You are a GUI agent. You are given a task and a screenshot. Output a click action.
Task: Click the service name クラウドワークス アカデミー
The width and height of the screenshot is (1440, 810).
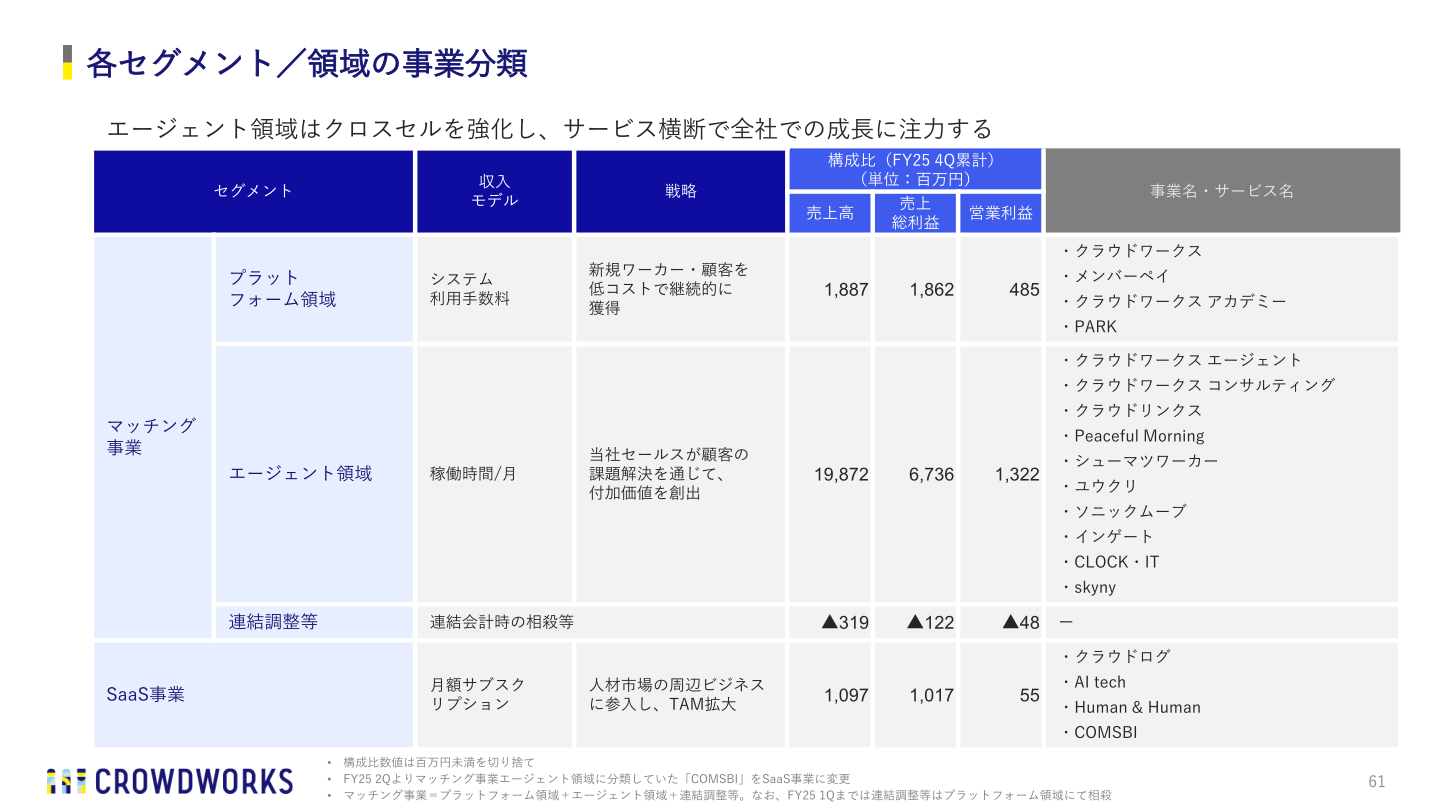[1180, 301]
